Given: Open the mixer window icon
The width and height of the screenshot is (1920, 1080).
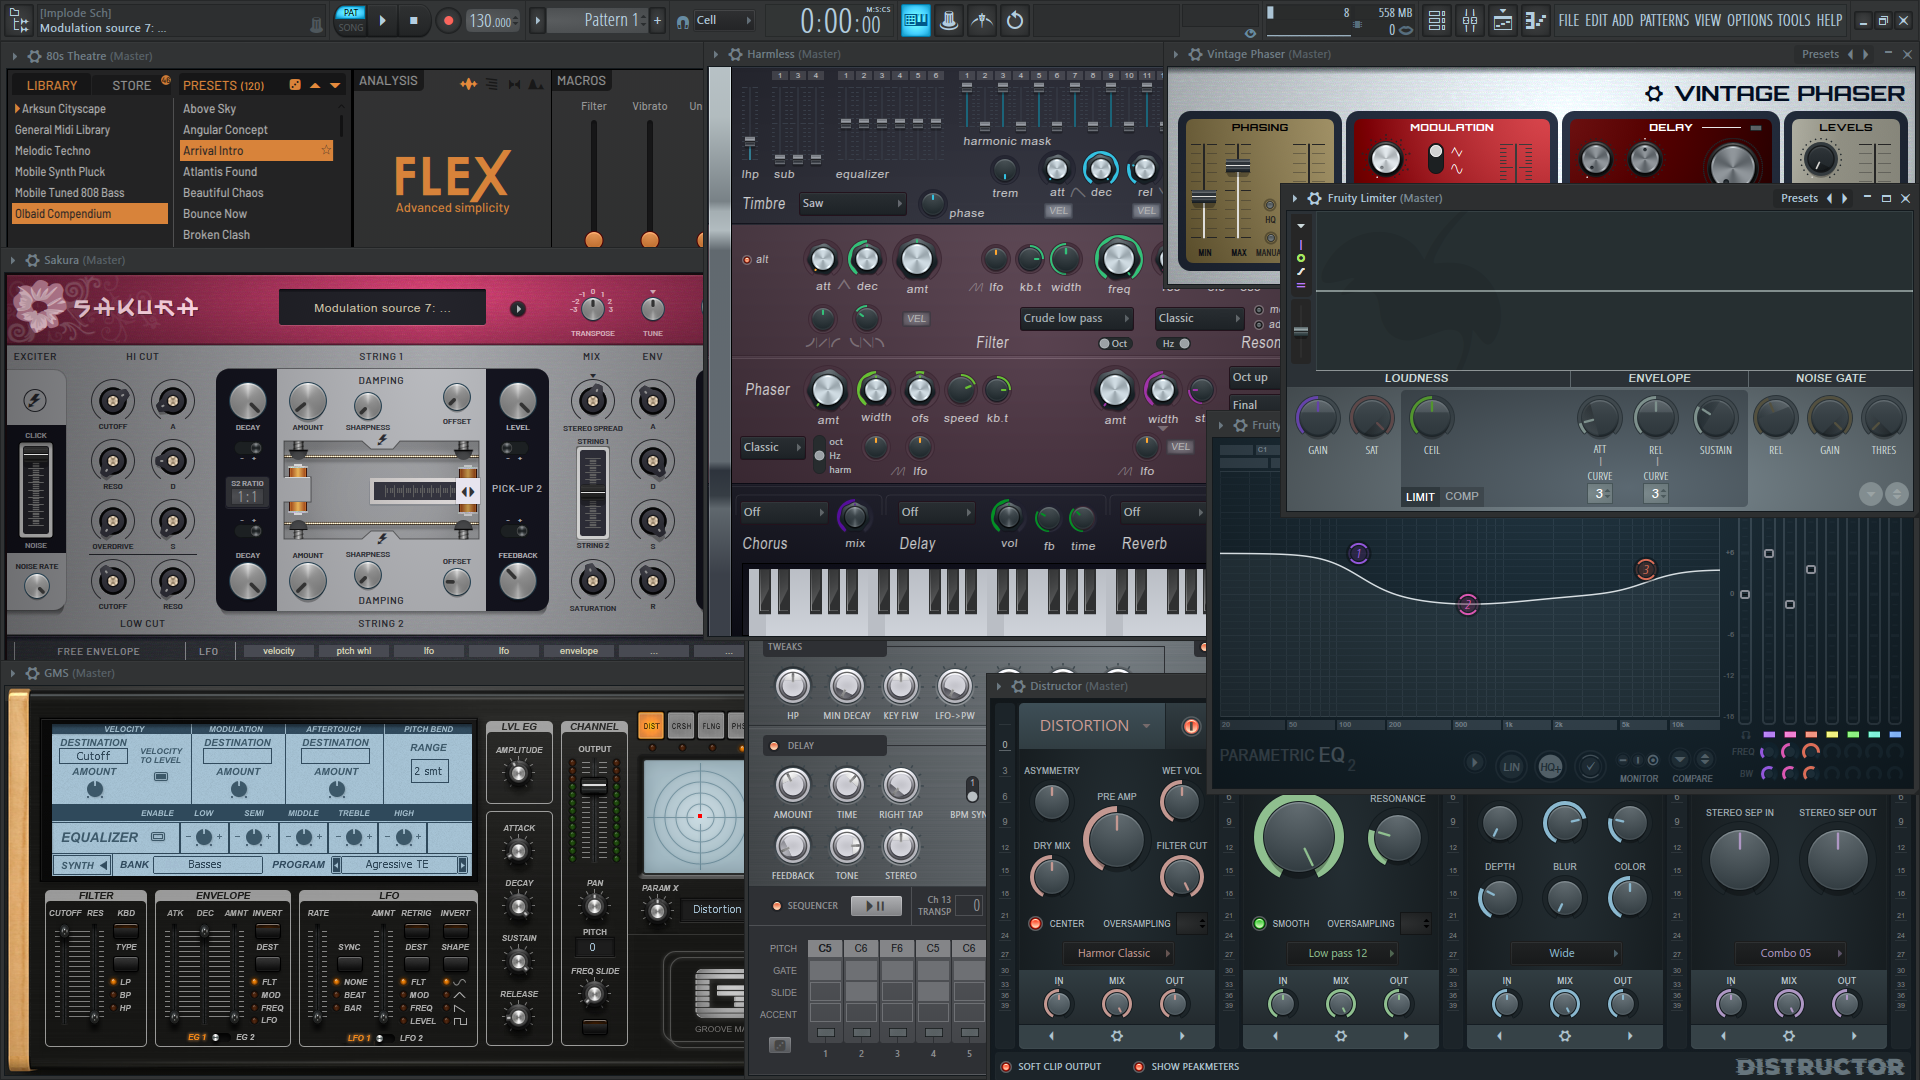Looking at the screenshot, I should [1469, 21].
